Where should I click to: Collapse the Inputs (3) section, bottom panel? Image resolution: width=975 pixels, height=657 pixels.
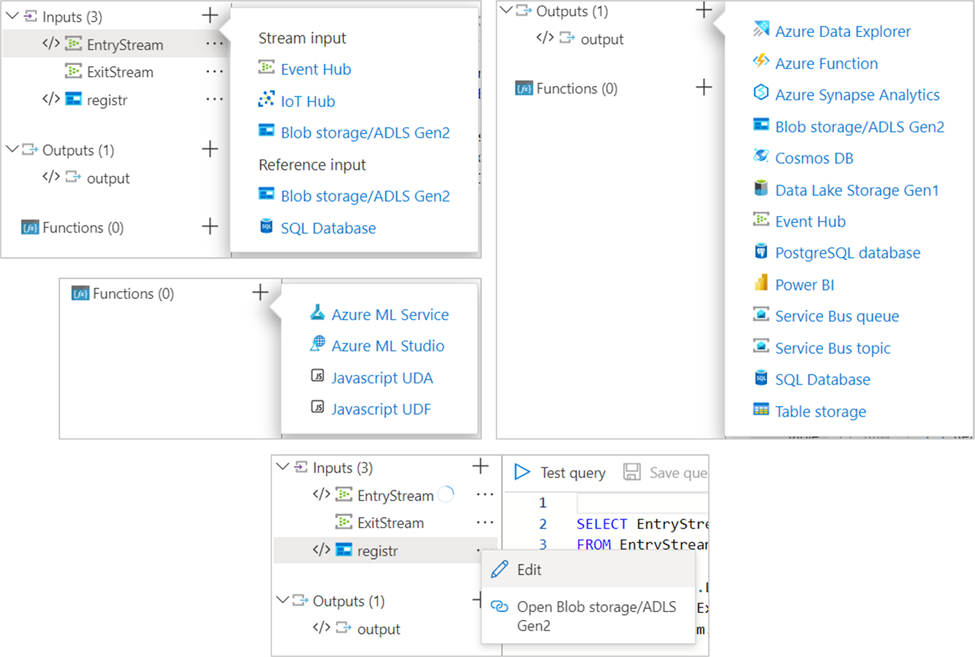click(x=282, y=466)
